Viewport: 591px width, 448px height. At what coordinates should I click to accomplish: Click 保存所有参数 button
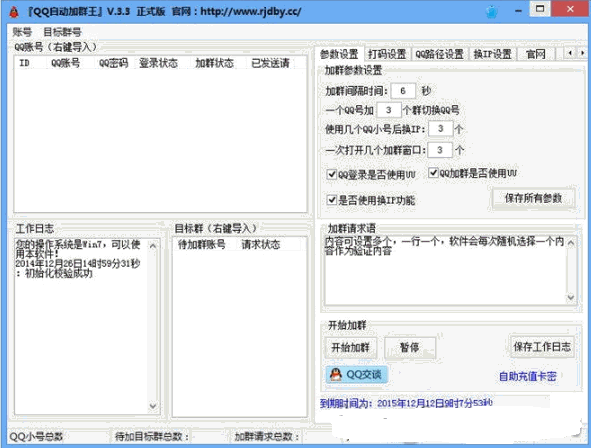533,198
